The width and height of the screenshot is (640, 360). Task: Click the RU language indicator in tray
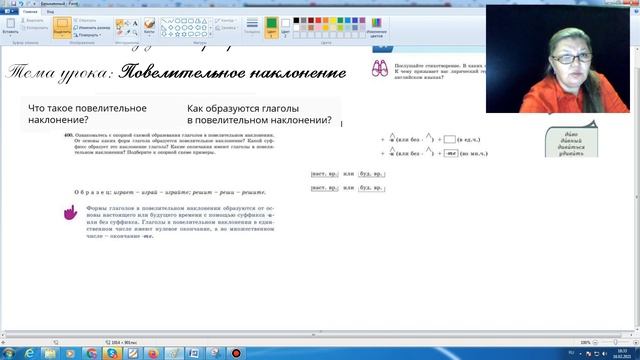[x=571, y=353]
